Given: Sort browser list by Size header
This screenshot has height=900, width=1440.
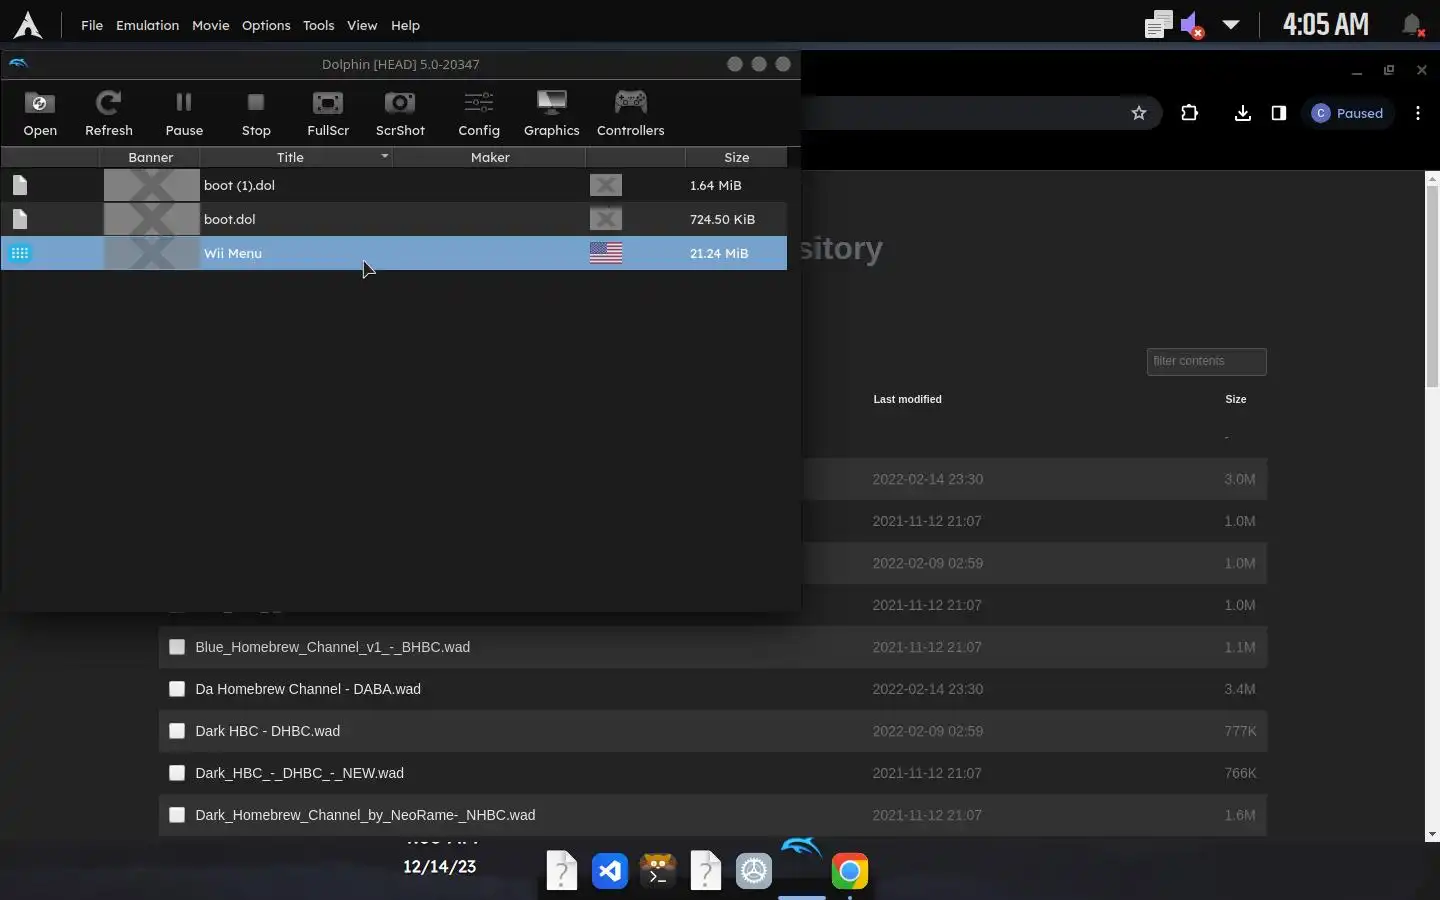Looking at the screenshot, I should tap(1236, 399).
